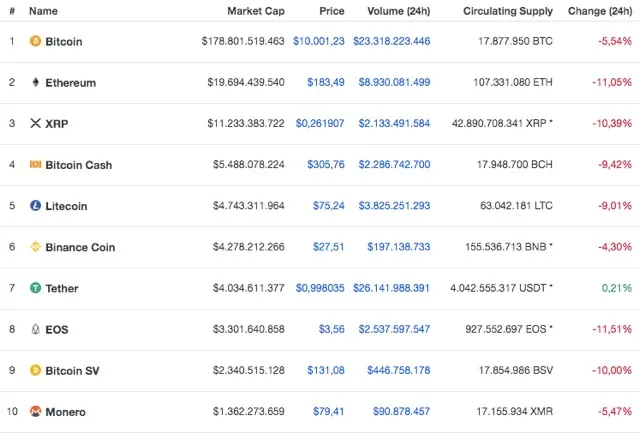640x434 pixels.
Task: Select Tether market cap $4.034.611.377
Action: point(249,288)
